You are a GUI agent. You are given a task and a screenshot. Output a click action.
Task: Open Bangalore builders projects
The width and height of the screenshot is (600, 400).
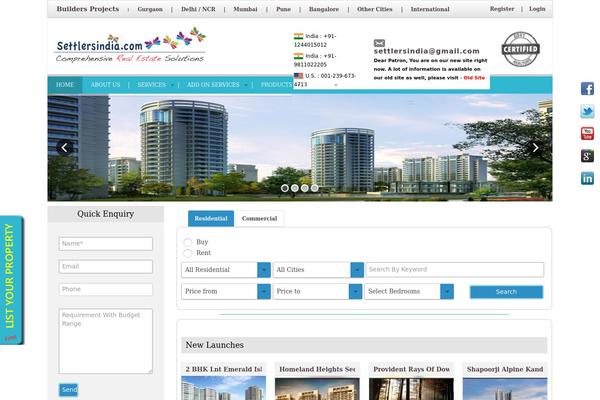coord(324,9)
